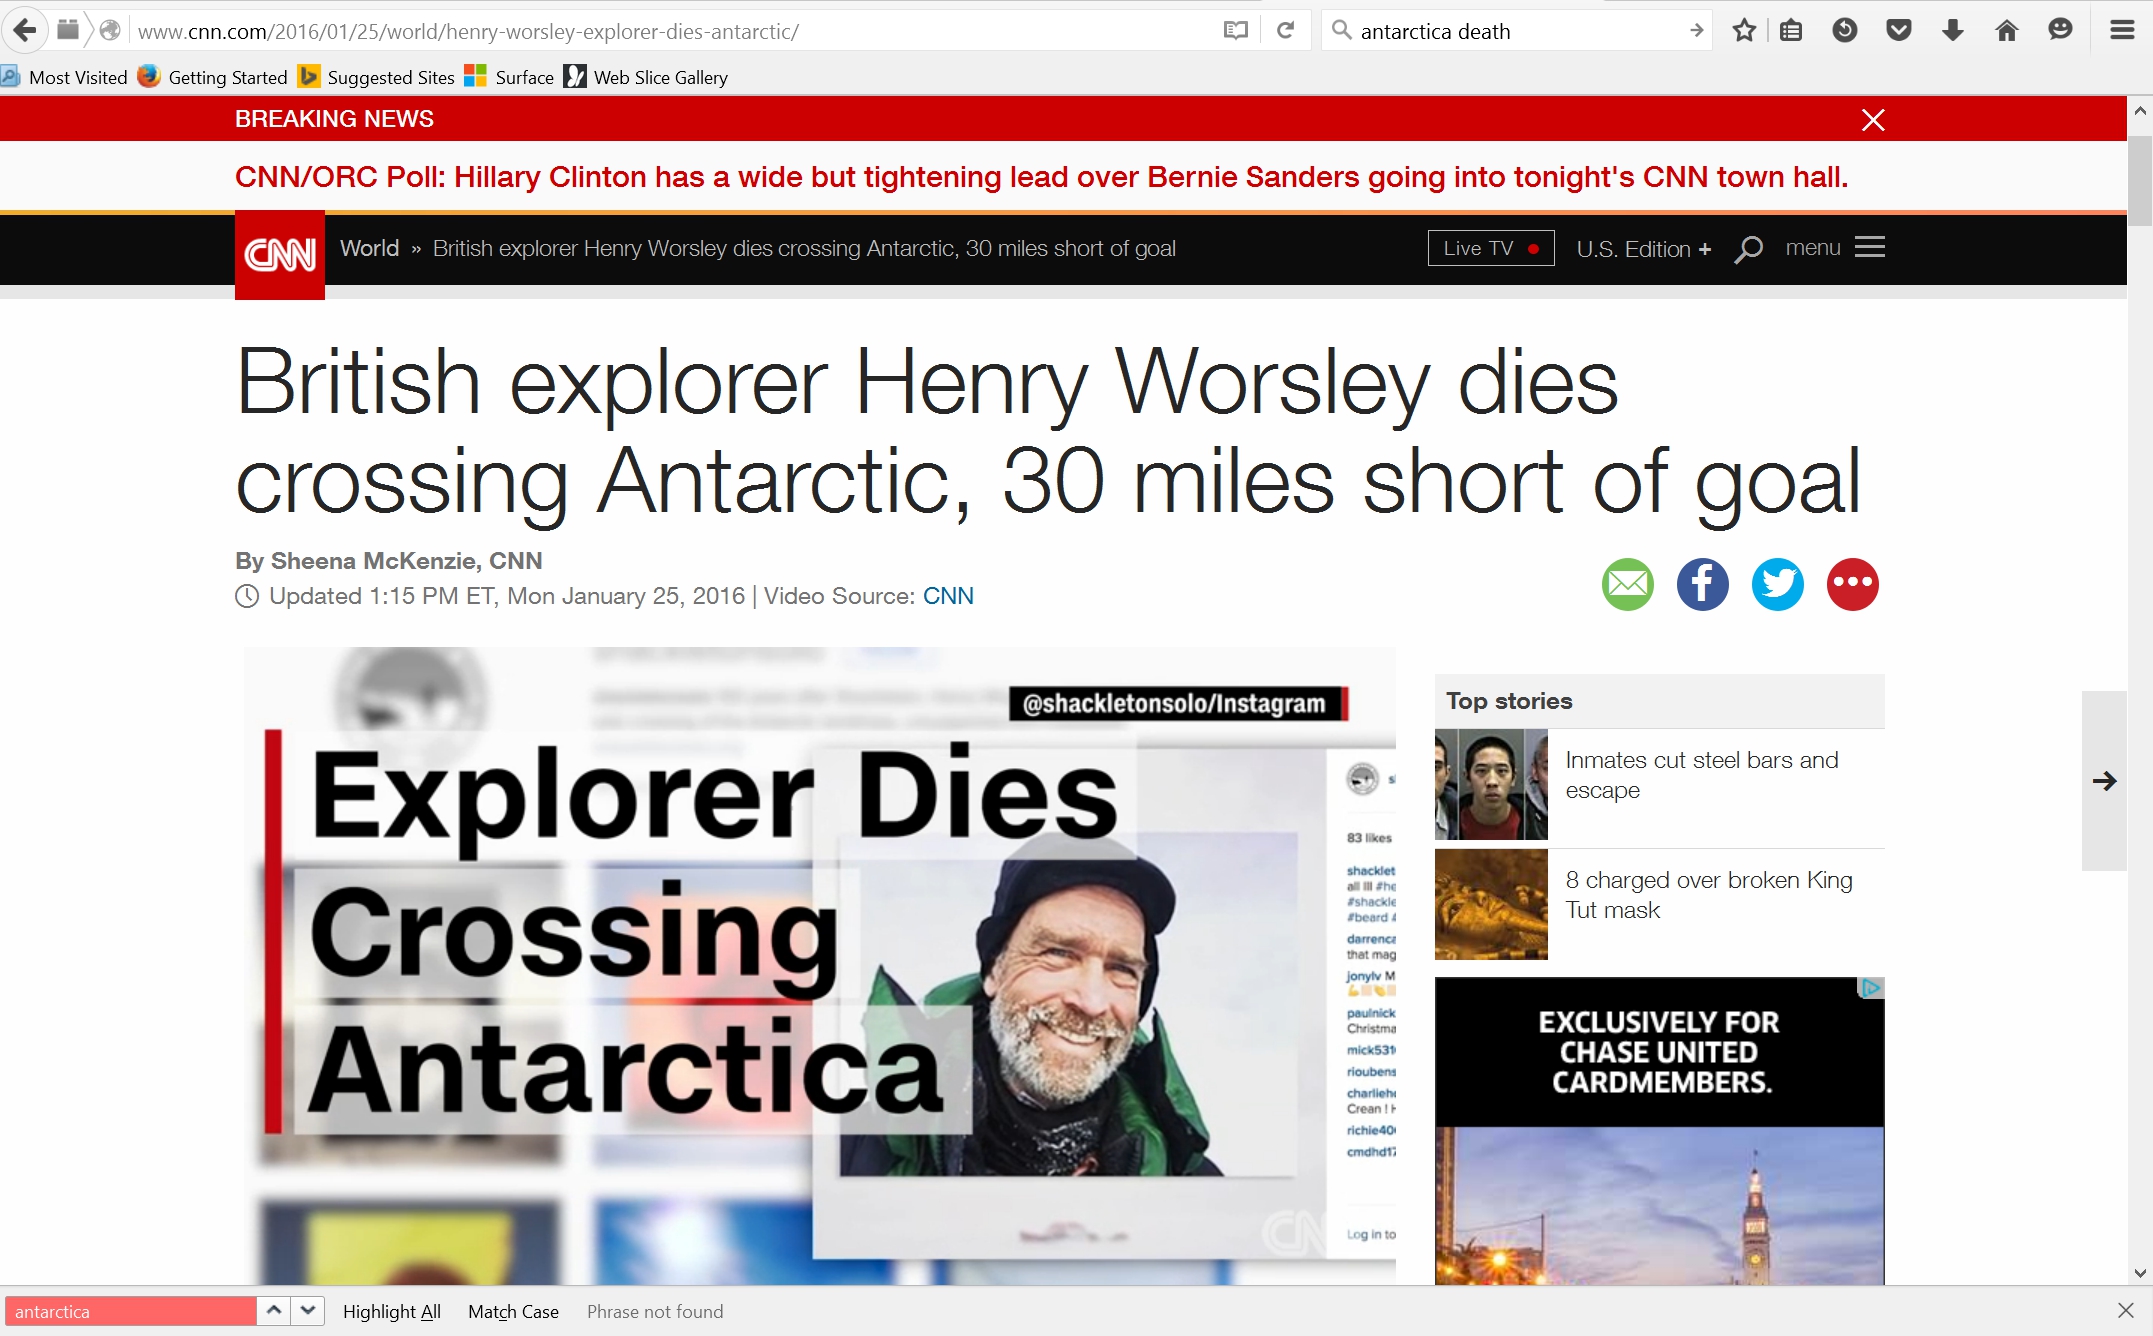
Task: Reload the page with refresh icon
Action: click(x=1286, y=31)
